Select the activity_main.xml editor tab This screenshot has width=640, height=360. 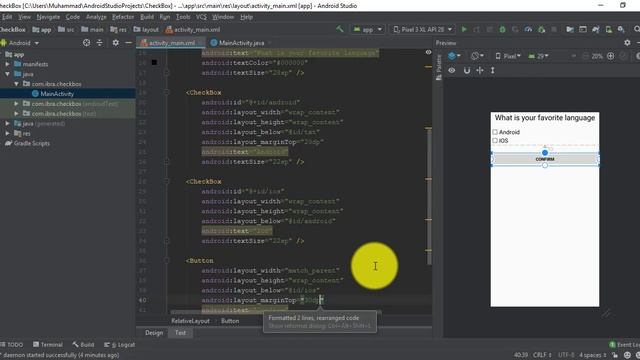tap(171, 43)
